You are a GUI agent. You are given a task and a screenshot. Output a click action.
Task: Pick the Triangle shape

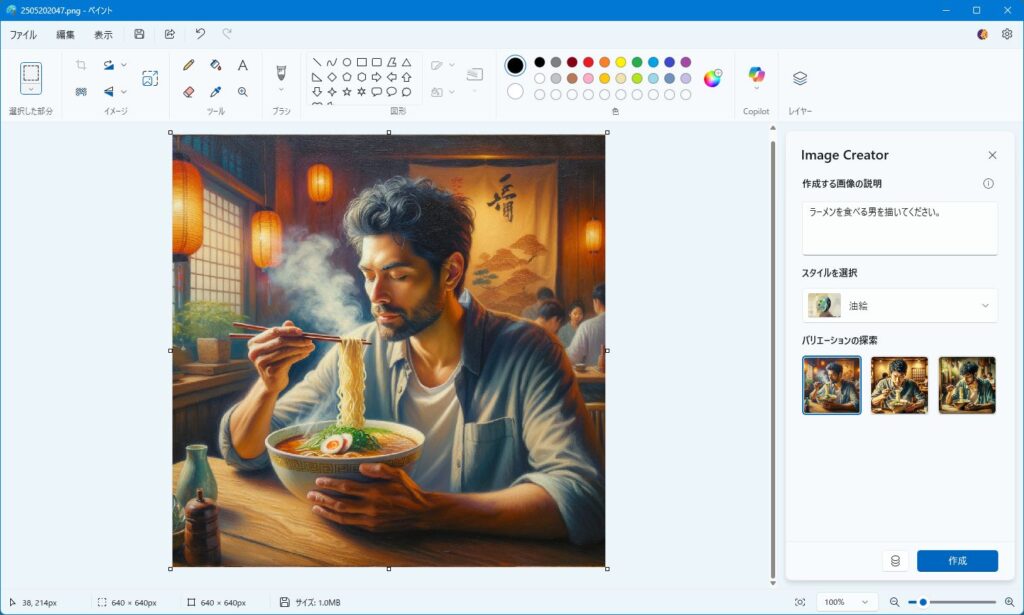(x=406, y=63)
